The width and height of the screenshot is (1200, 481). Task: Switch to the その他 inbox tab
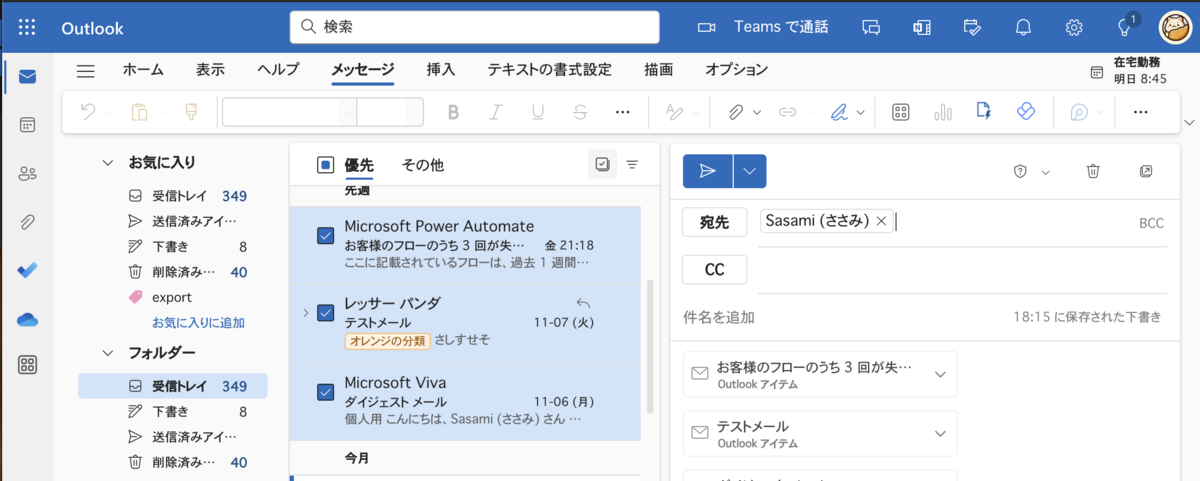pyautogui.click(x=422, y=165)
